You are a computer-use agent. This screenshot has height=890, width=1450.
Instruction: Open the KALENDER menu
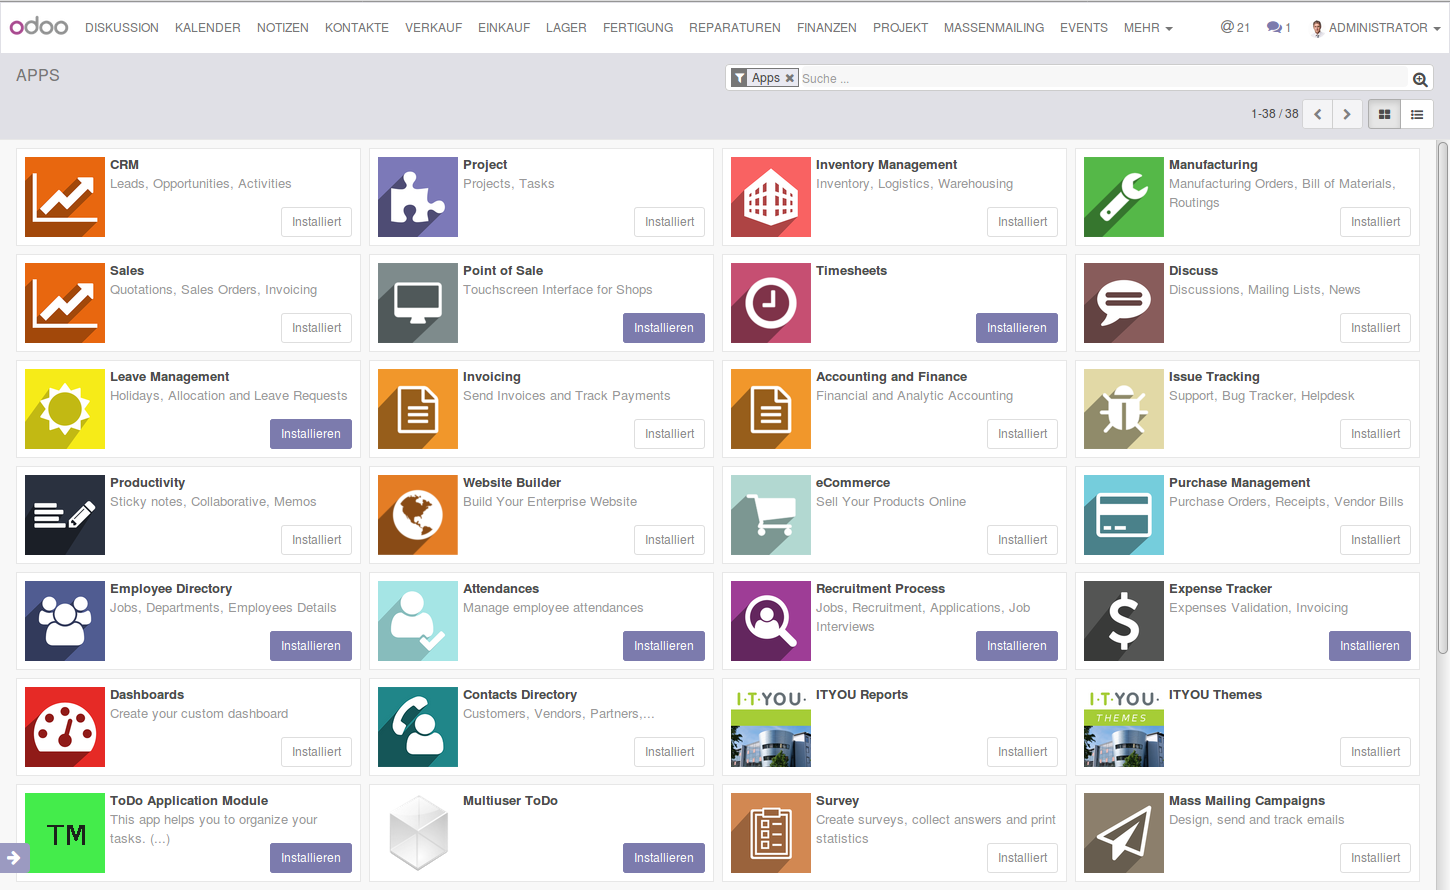pyautogui.click(x=208, y=28)
